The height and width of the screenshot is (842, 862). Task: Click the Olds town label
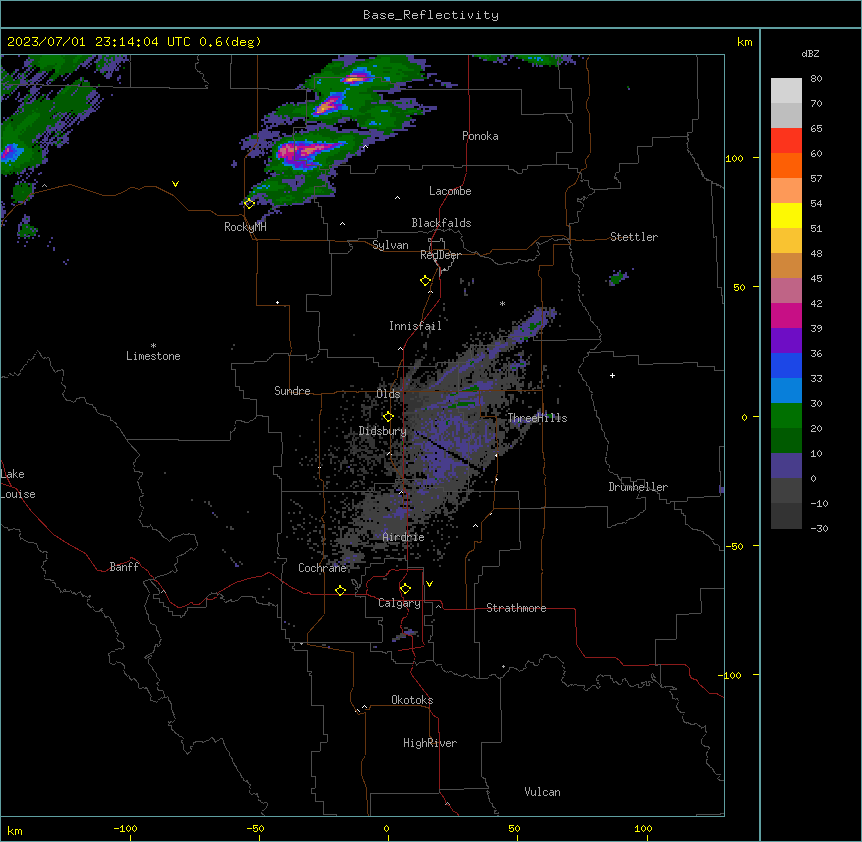coord(388,394)
